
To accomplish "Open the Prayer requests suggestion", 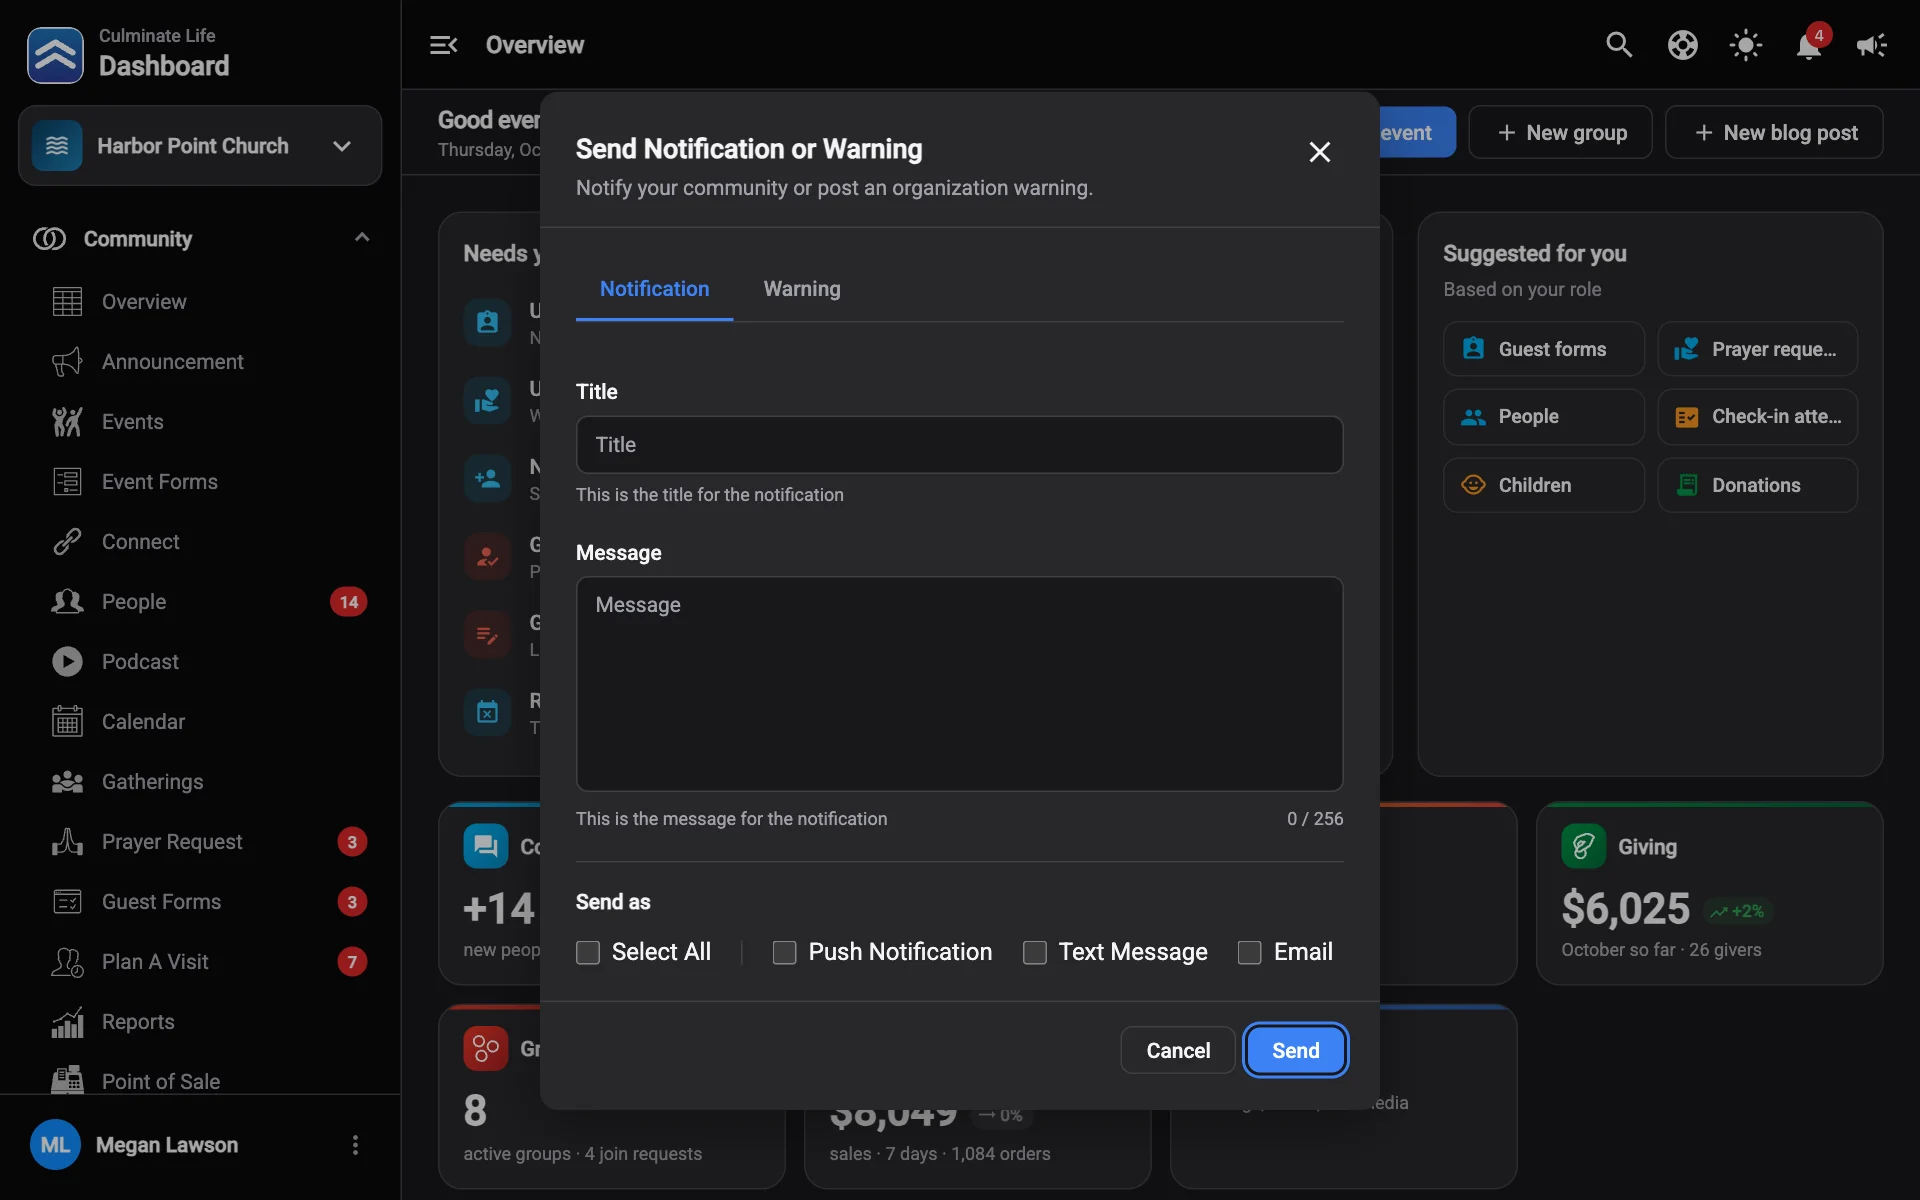I will [x=1758, y=349].
